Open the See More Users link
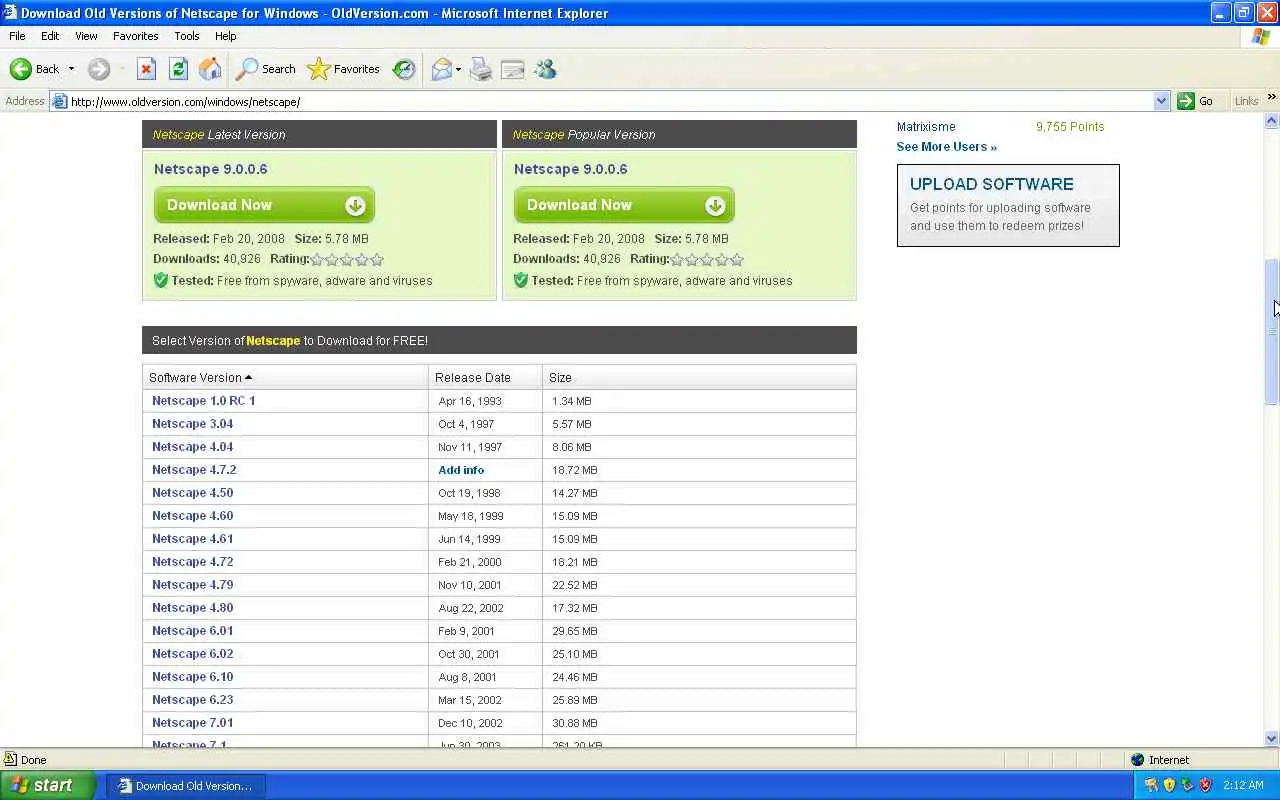Screen dimensions: 1280x800 coord(946,147)
